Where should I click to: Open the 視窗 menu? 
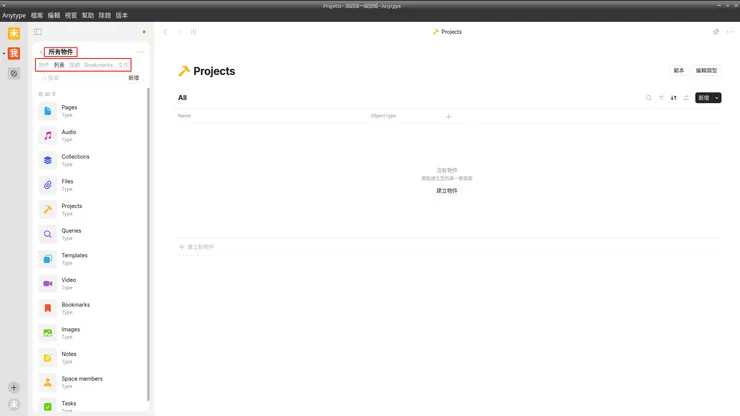pyautogui.click(x=71, y=15)
